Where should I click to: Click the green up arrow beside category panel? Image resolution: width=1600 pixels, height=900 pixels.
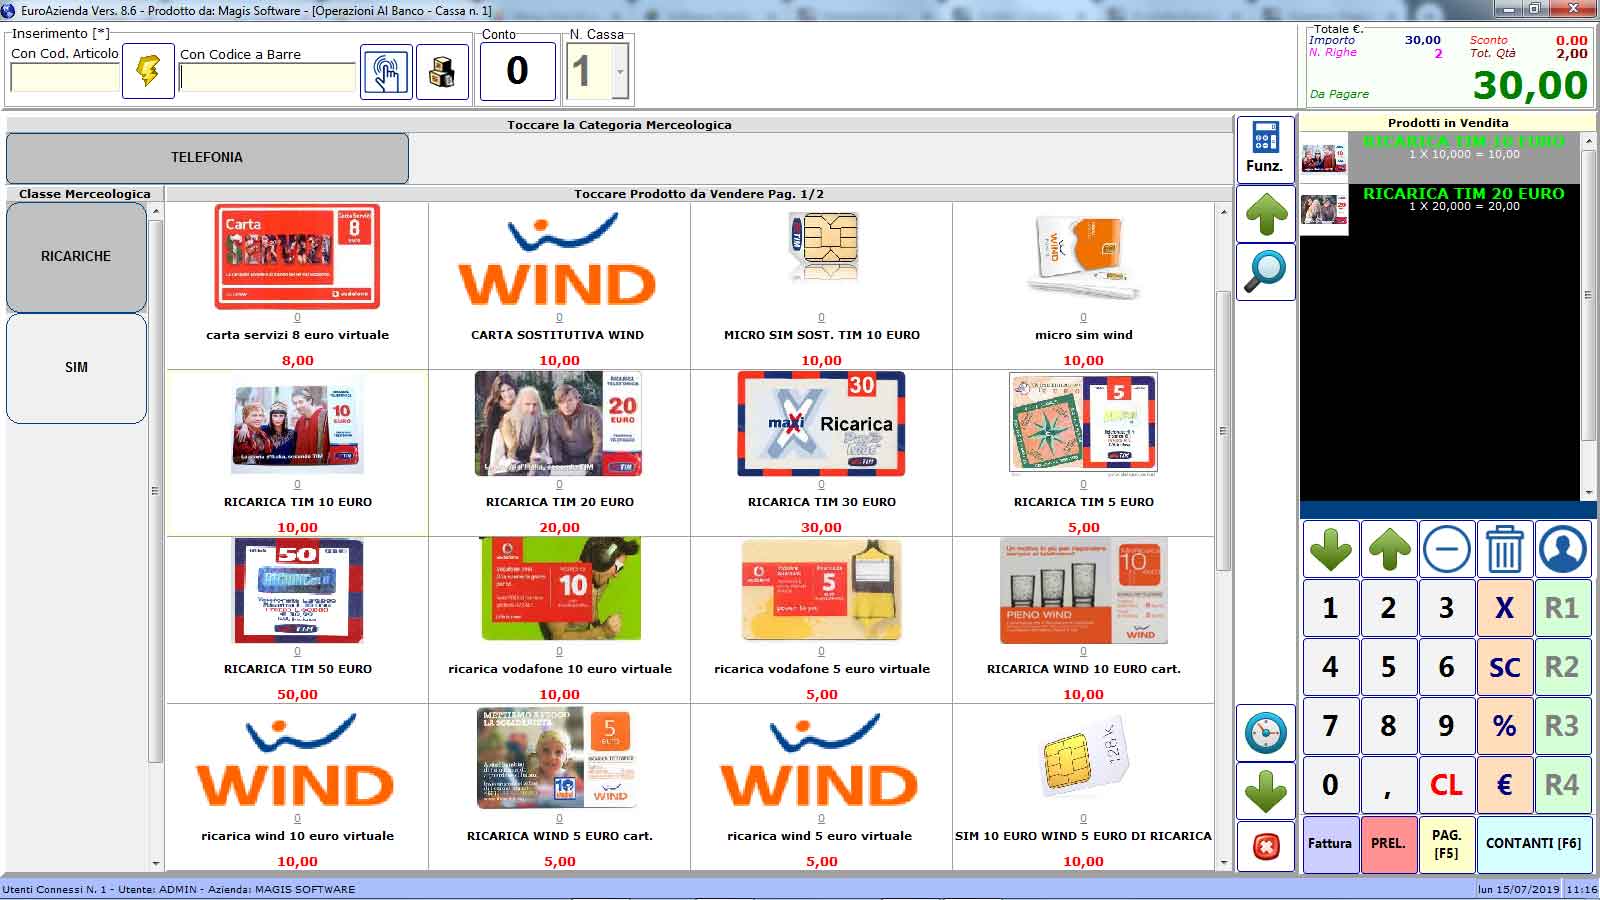(x=1265, y=214)
